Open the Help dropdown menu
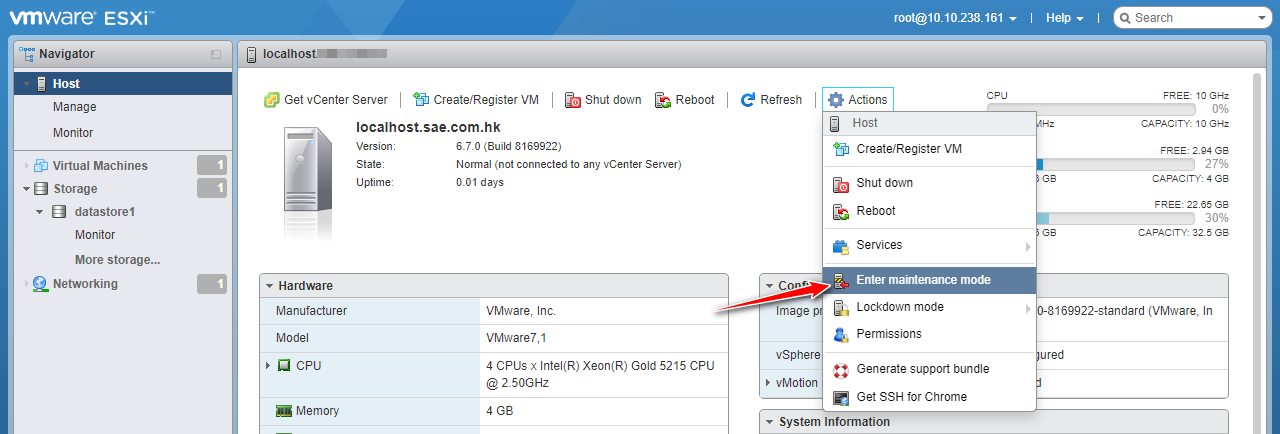1280x434 pixels. (x=1064, y=18)
